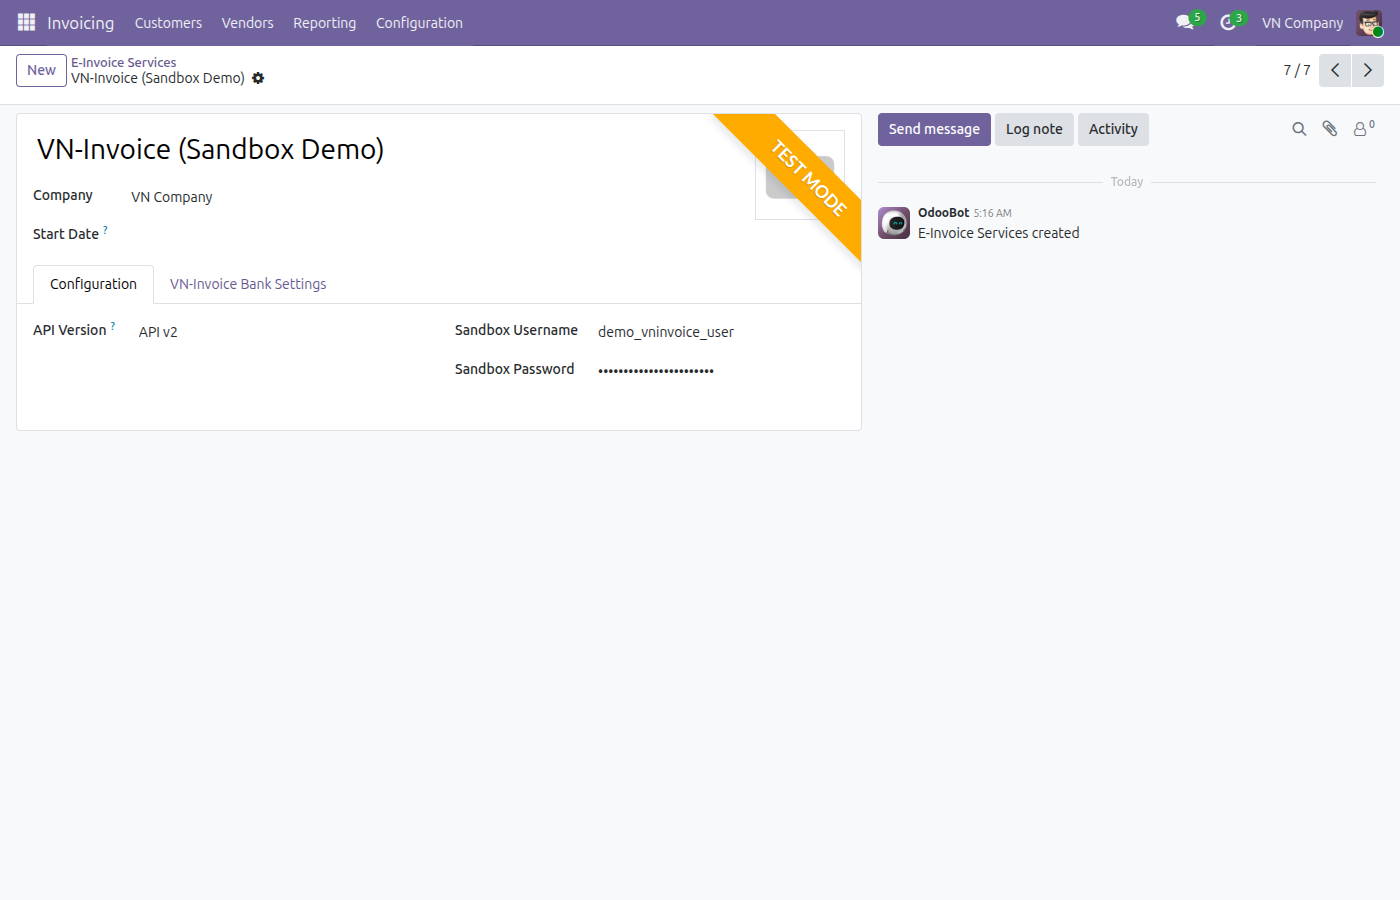Open the activities clock icon

[x=1228, y=22]
